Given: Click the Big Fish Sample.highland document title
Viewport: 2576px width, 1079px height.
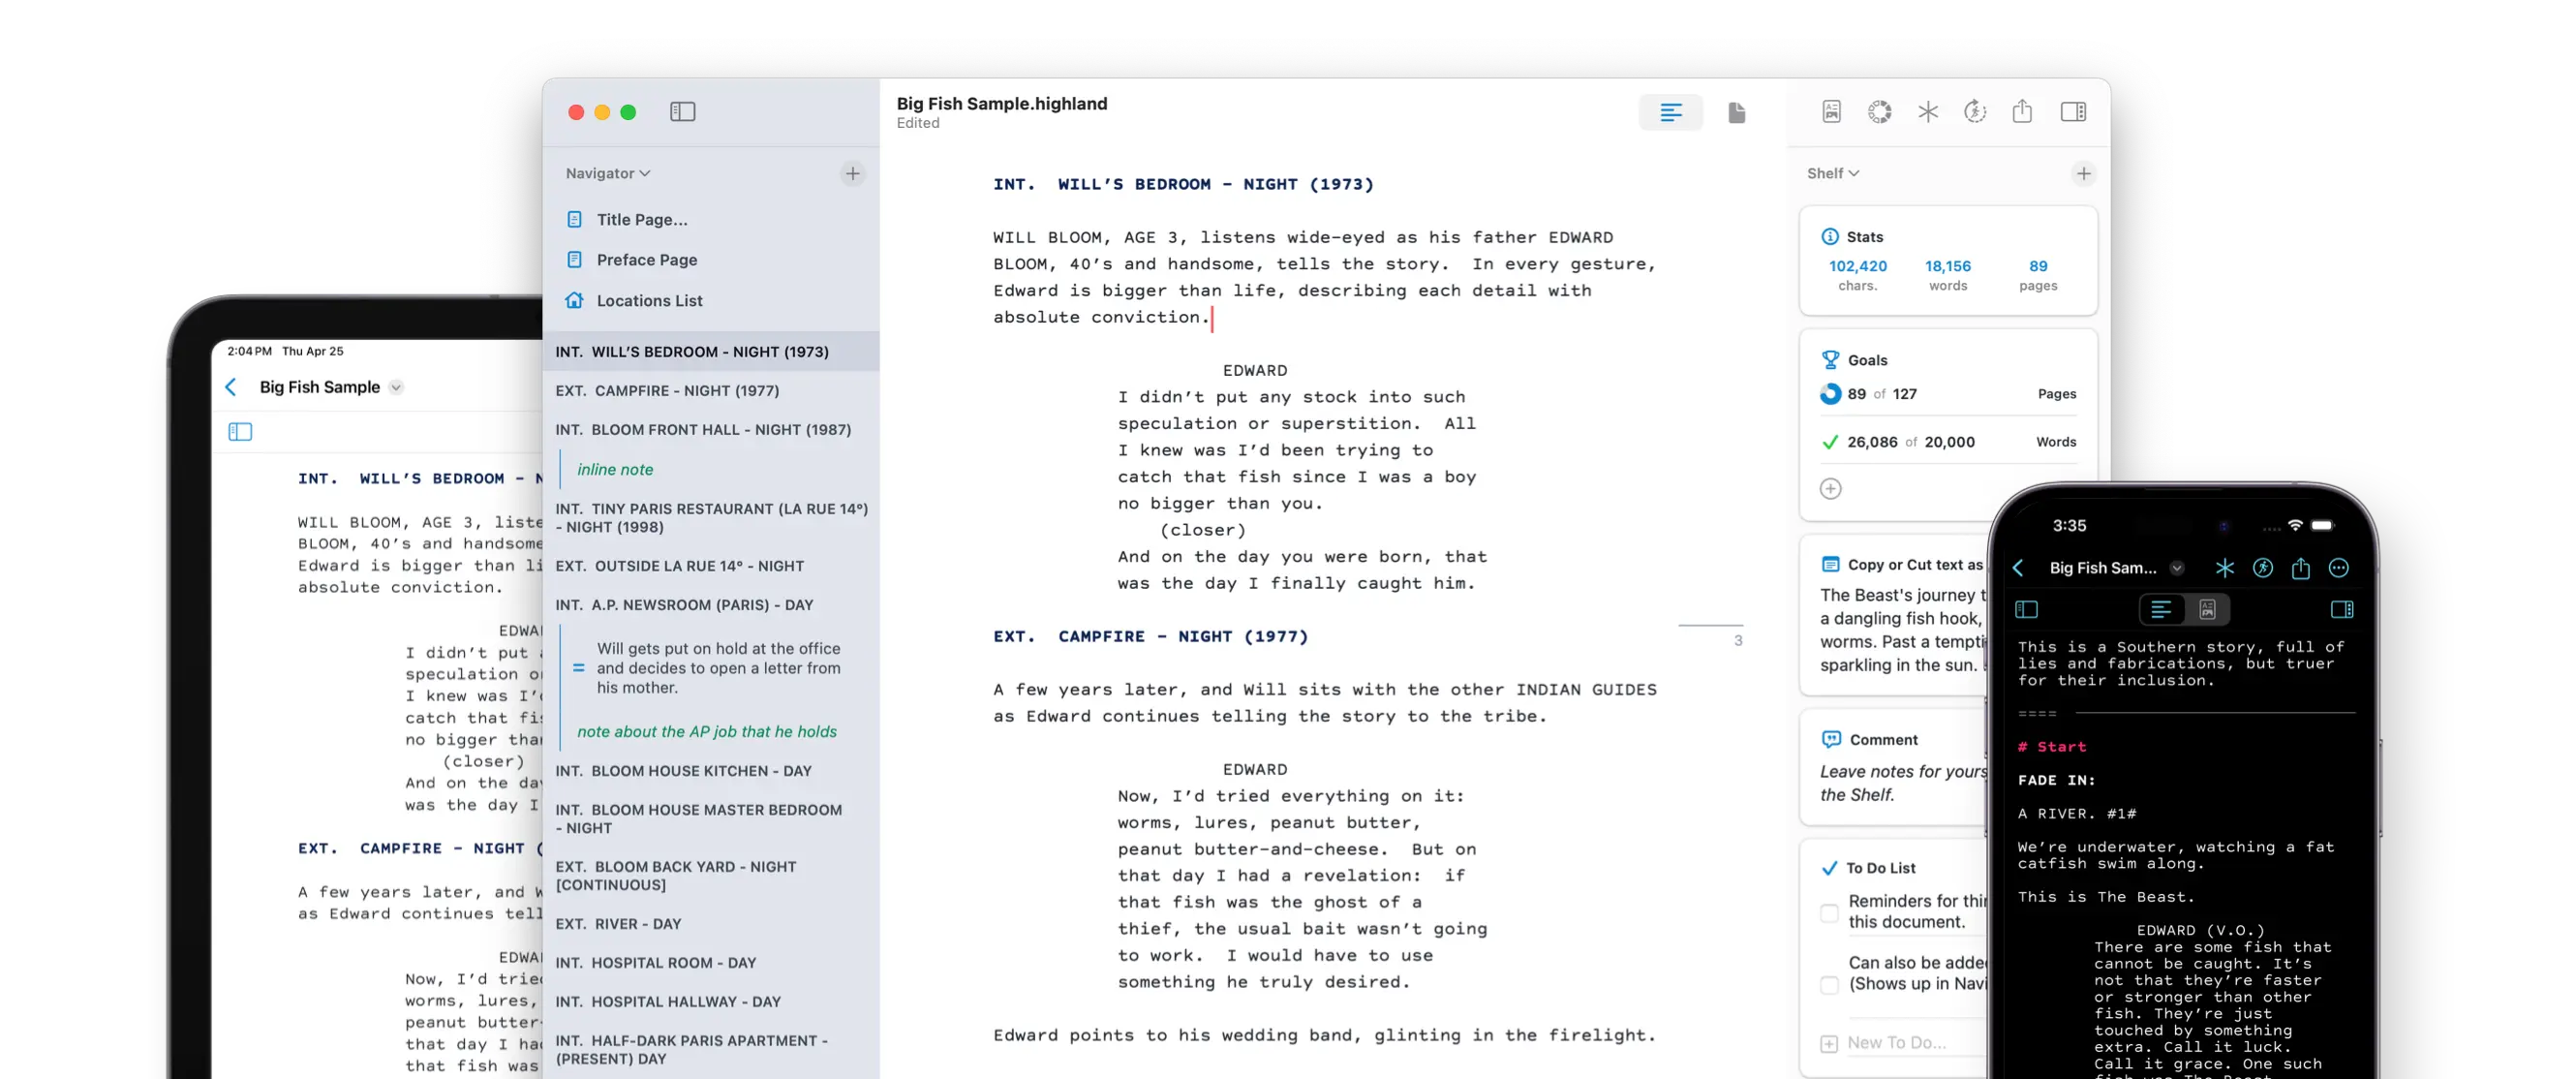Looking at the screenshot, I should coord(1001,104).
